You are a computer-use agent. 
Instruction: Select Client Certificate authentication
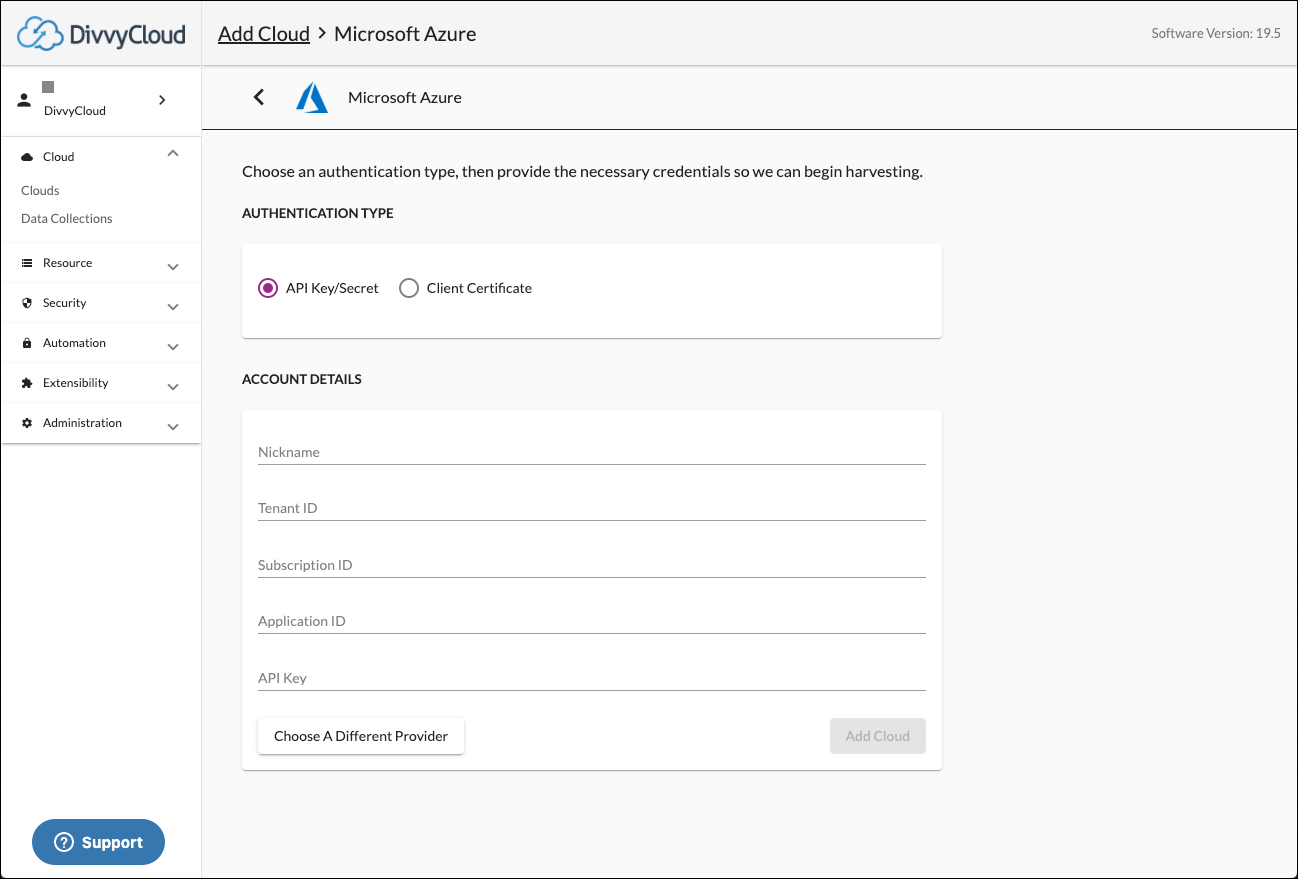pos(409,288)
